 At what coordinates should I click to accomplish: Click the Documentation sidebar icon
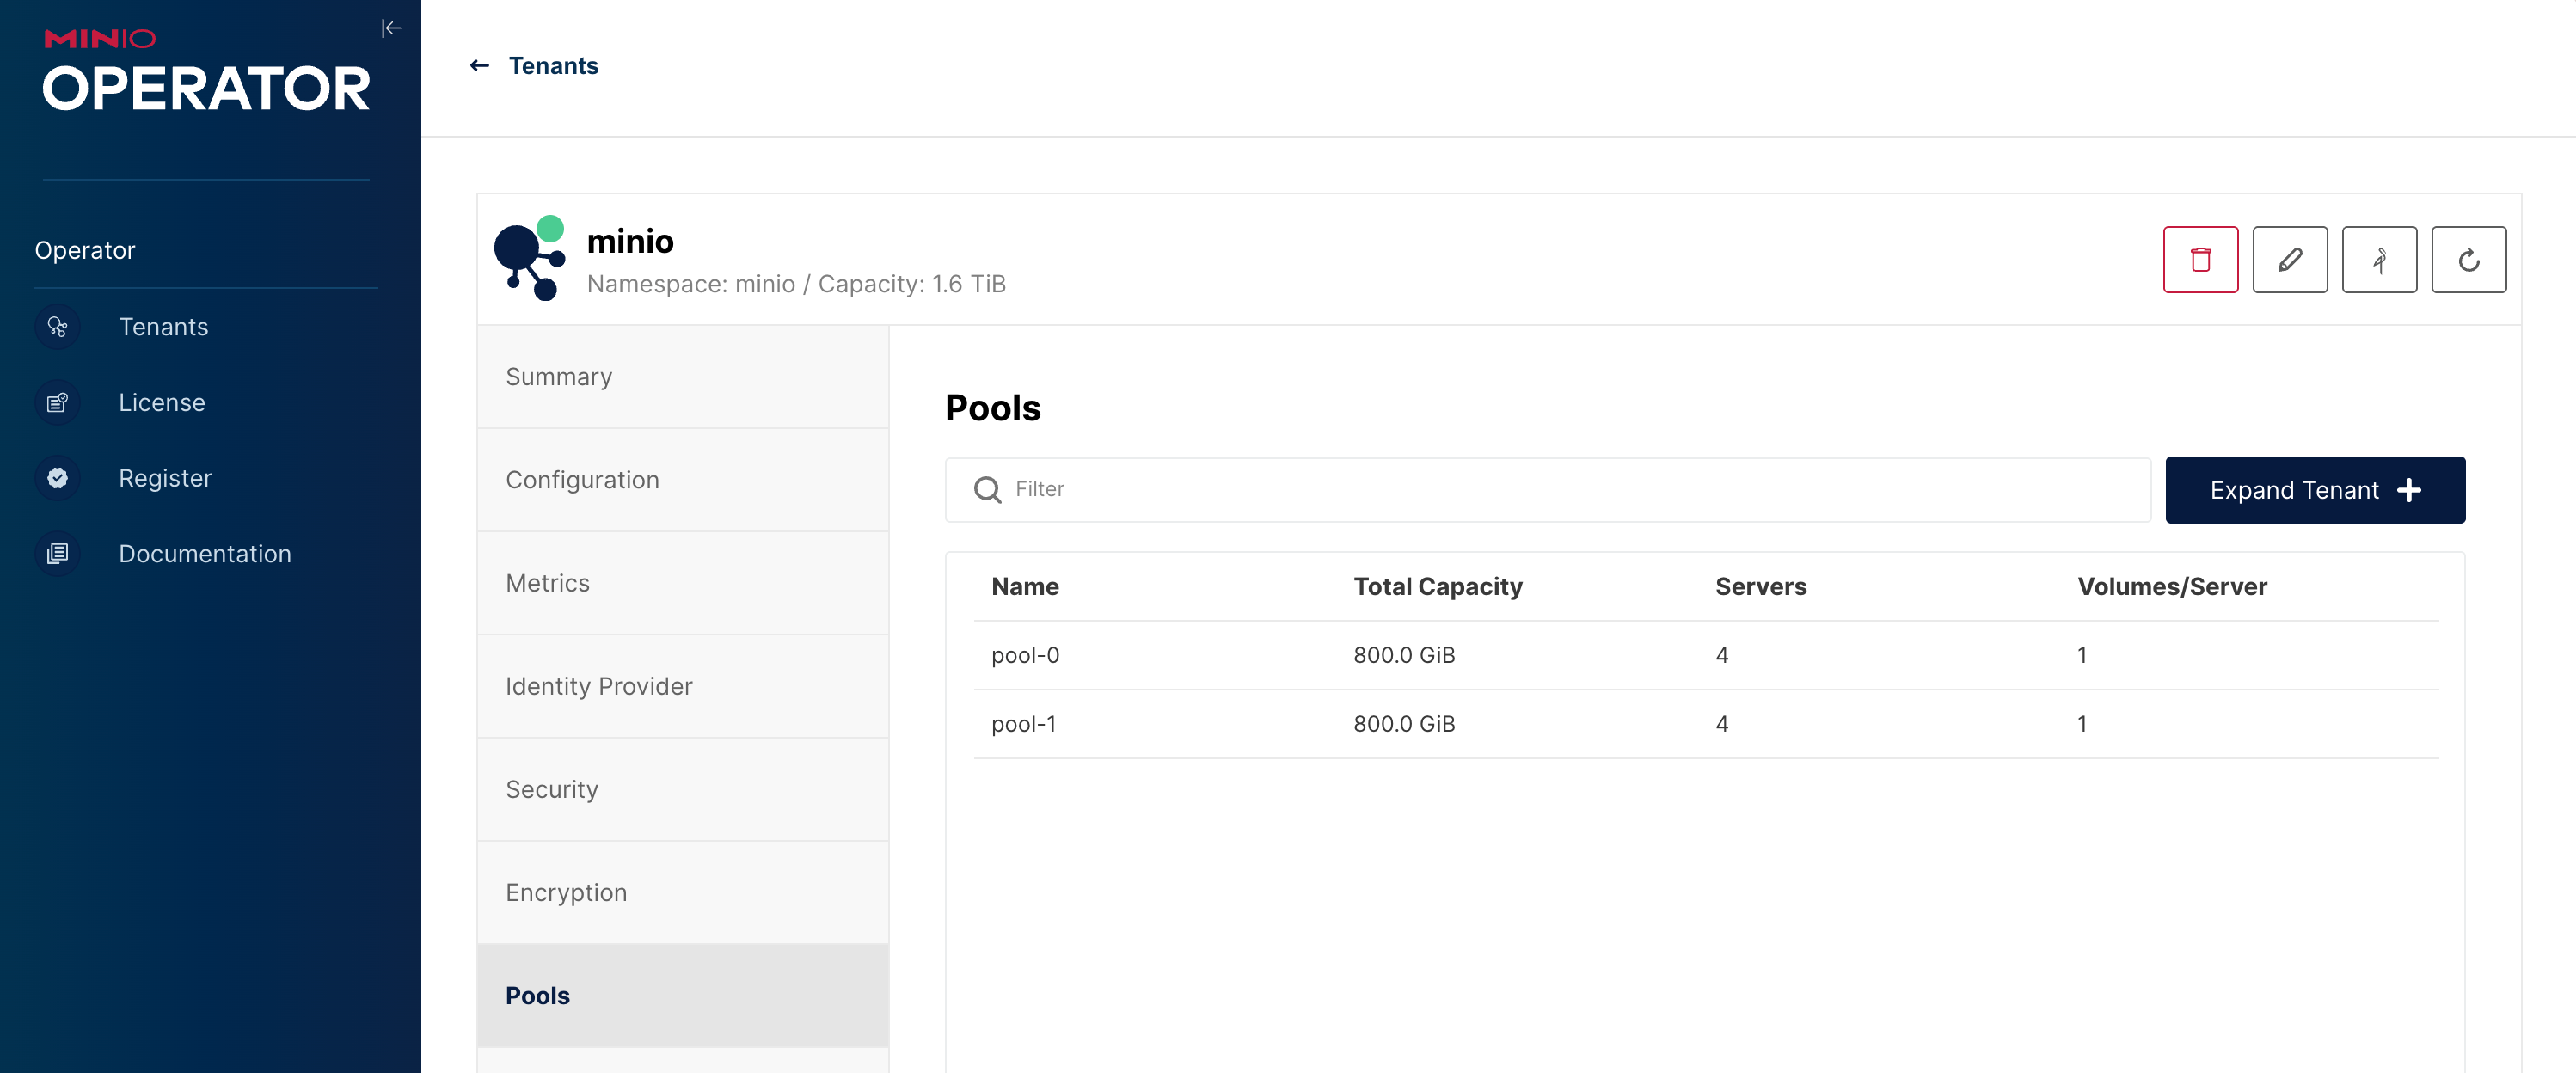click(x=58, y=554)
